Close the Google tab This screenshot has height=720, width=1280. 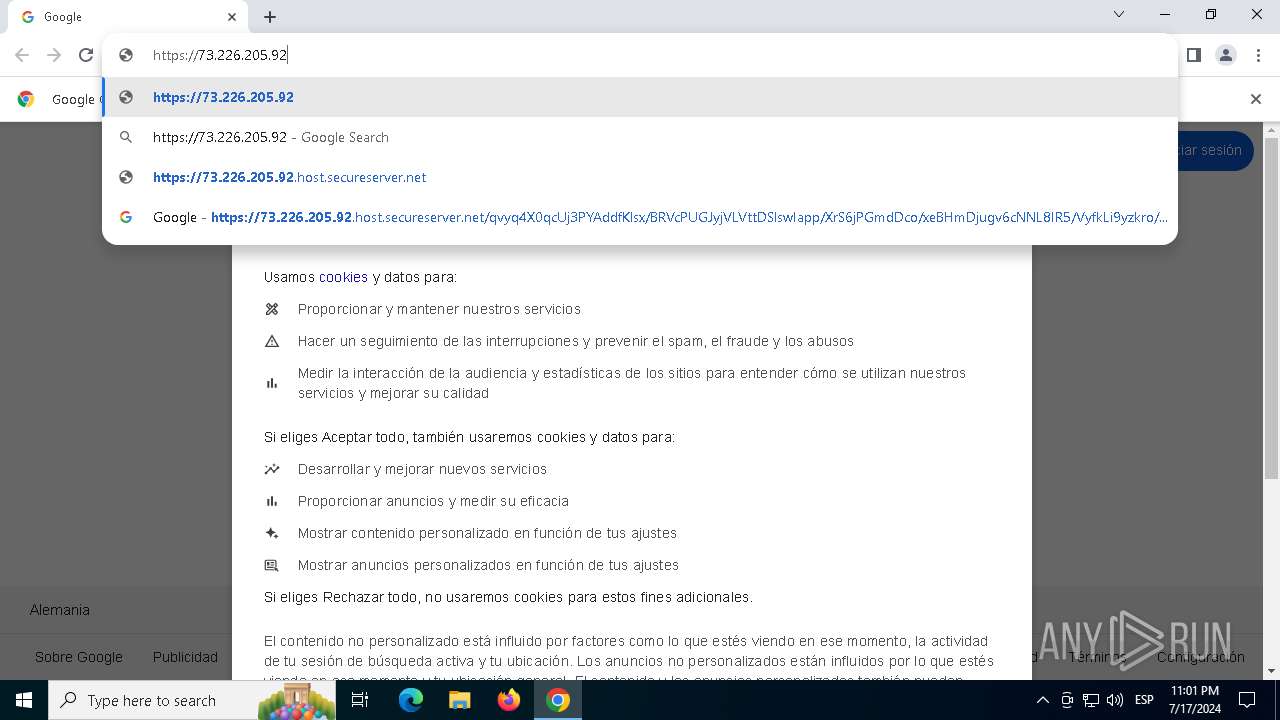click(232, 17)
